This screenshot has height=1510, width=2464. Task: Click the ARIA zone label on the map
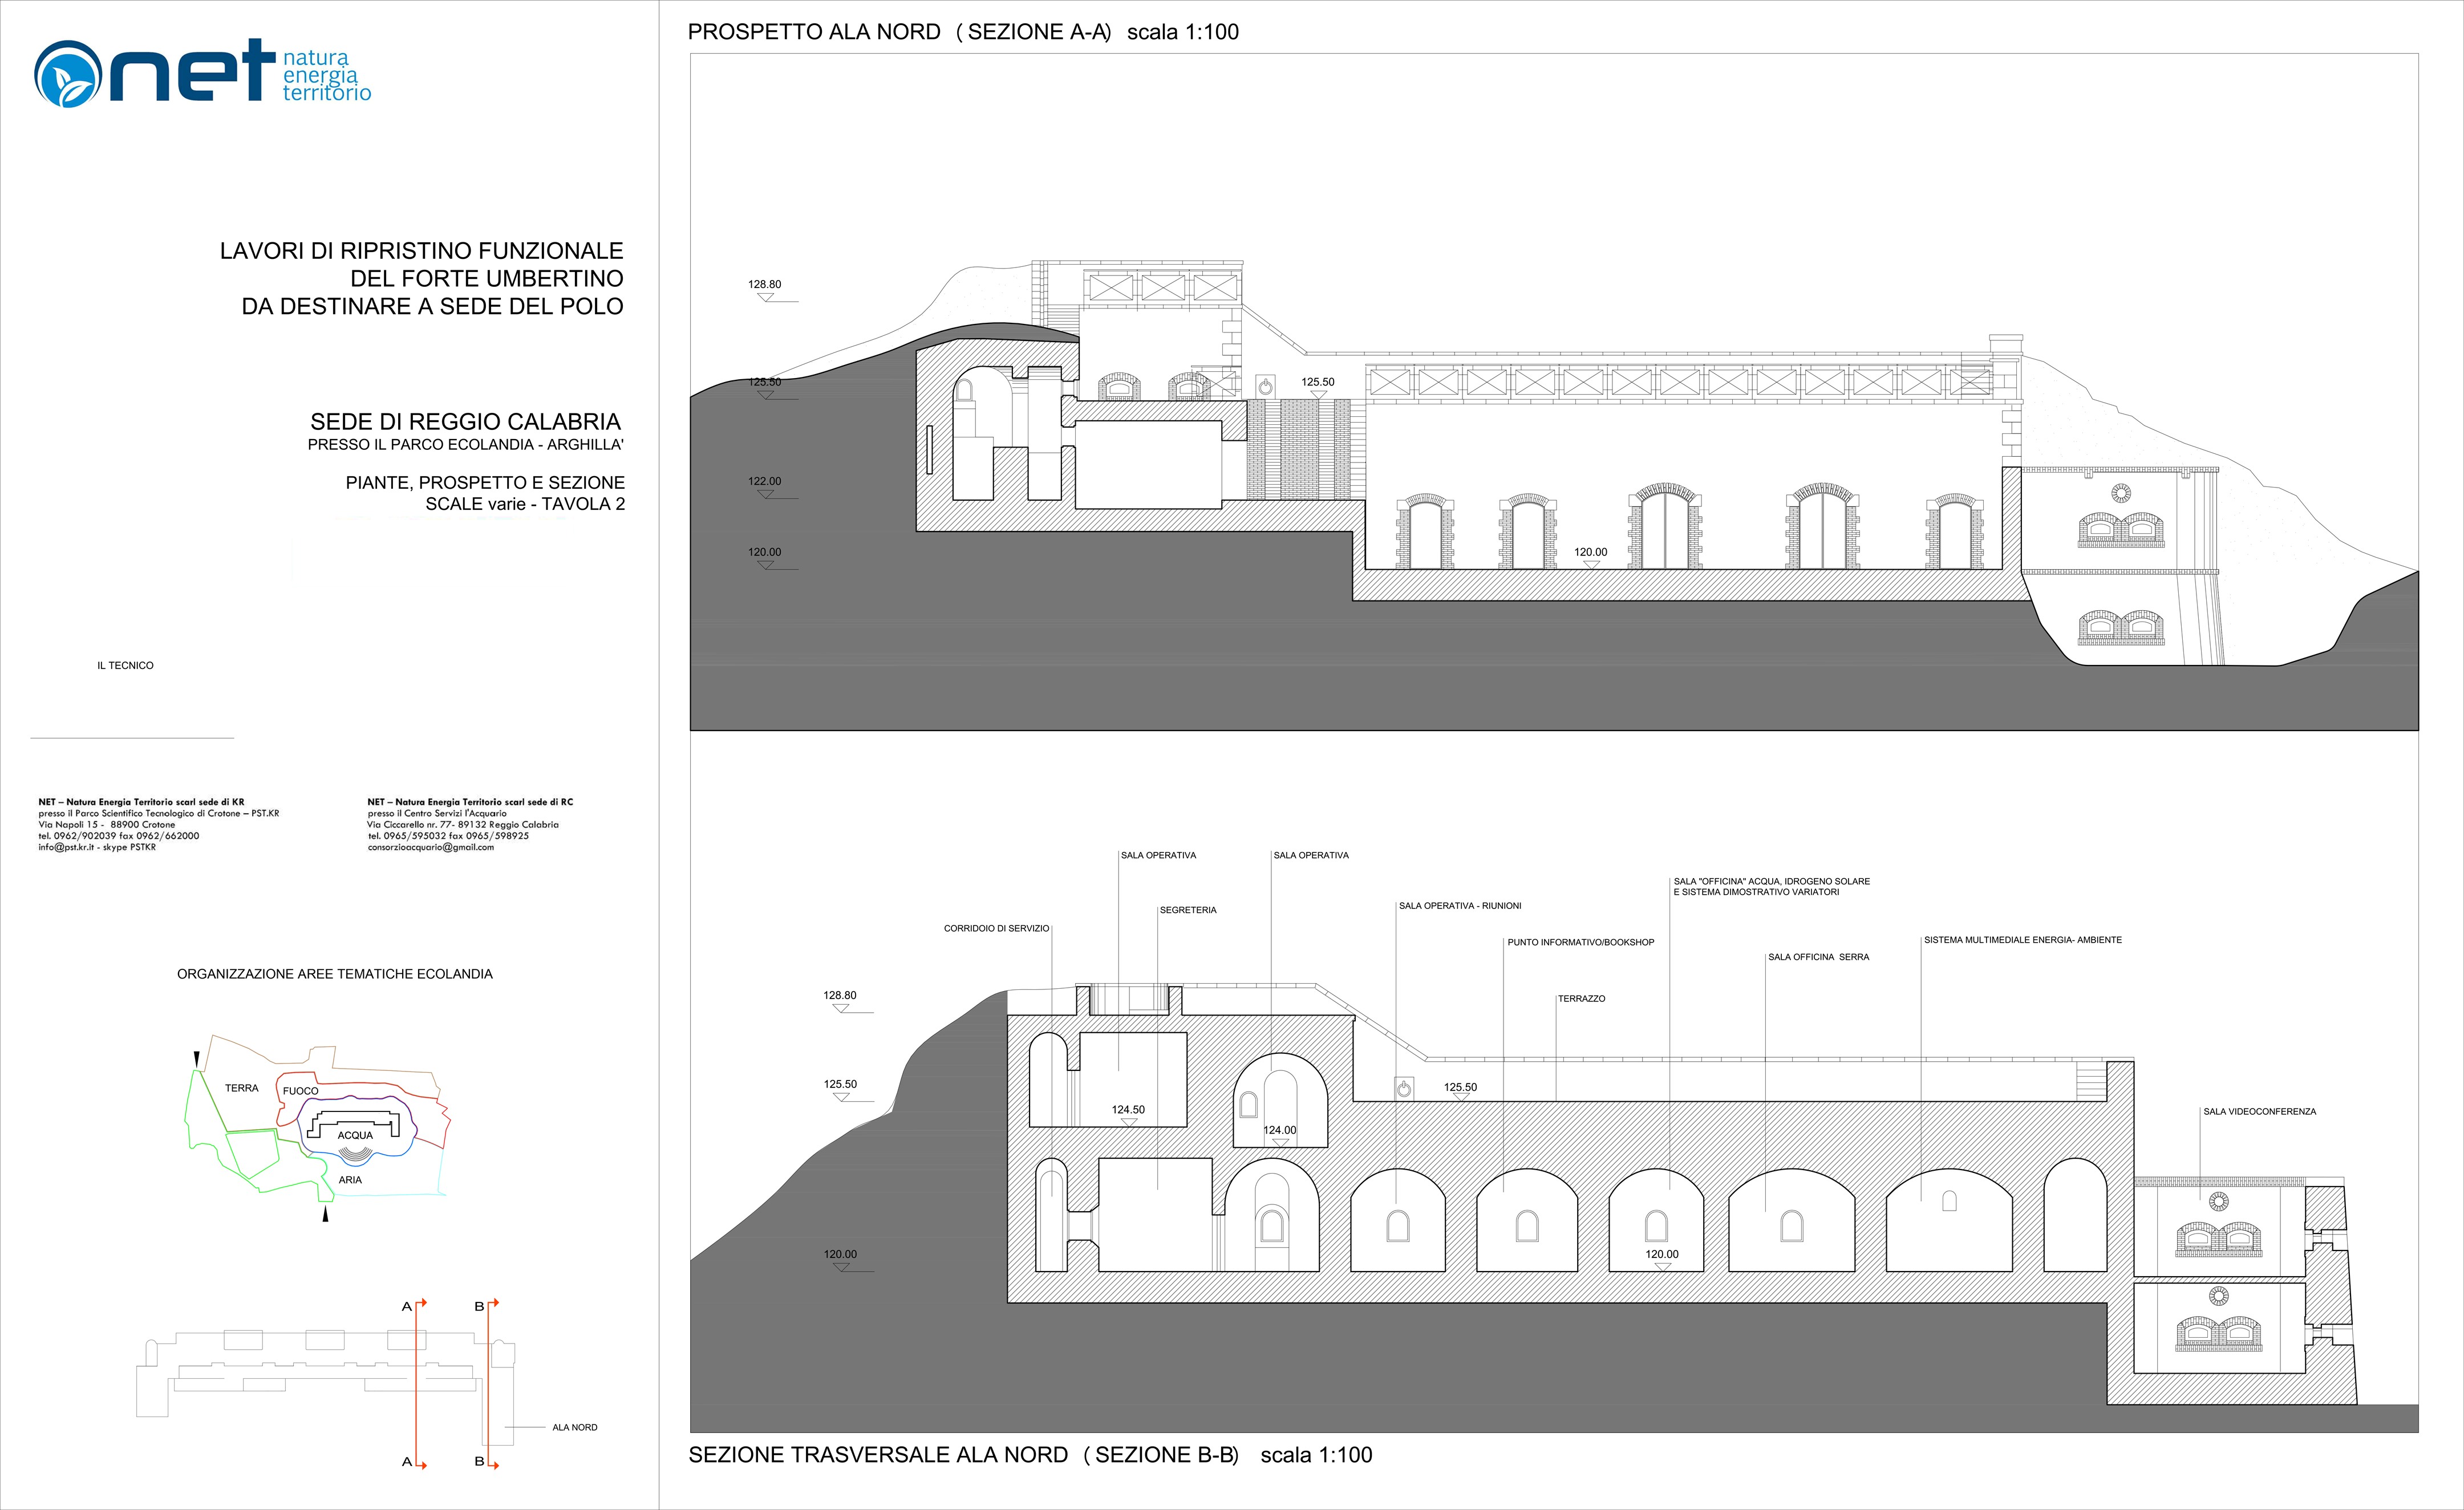click(x=350, y=1180)
